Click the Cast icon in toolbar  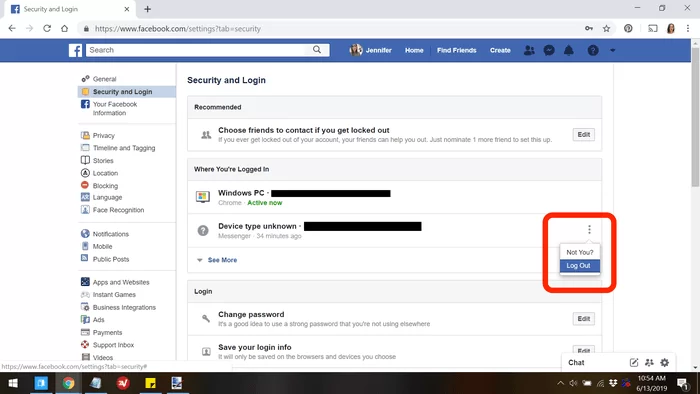click(x=653, y=29)
